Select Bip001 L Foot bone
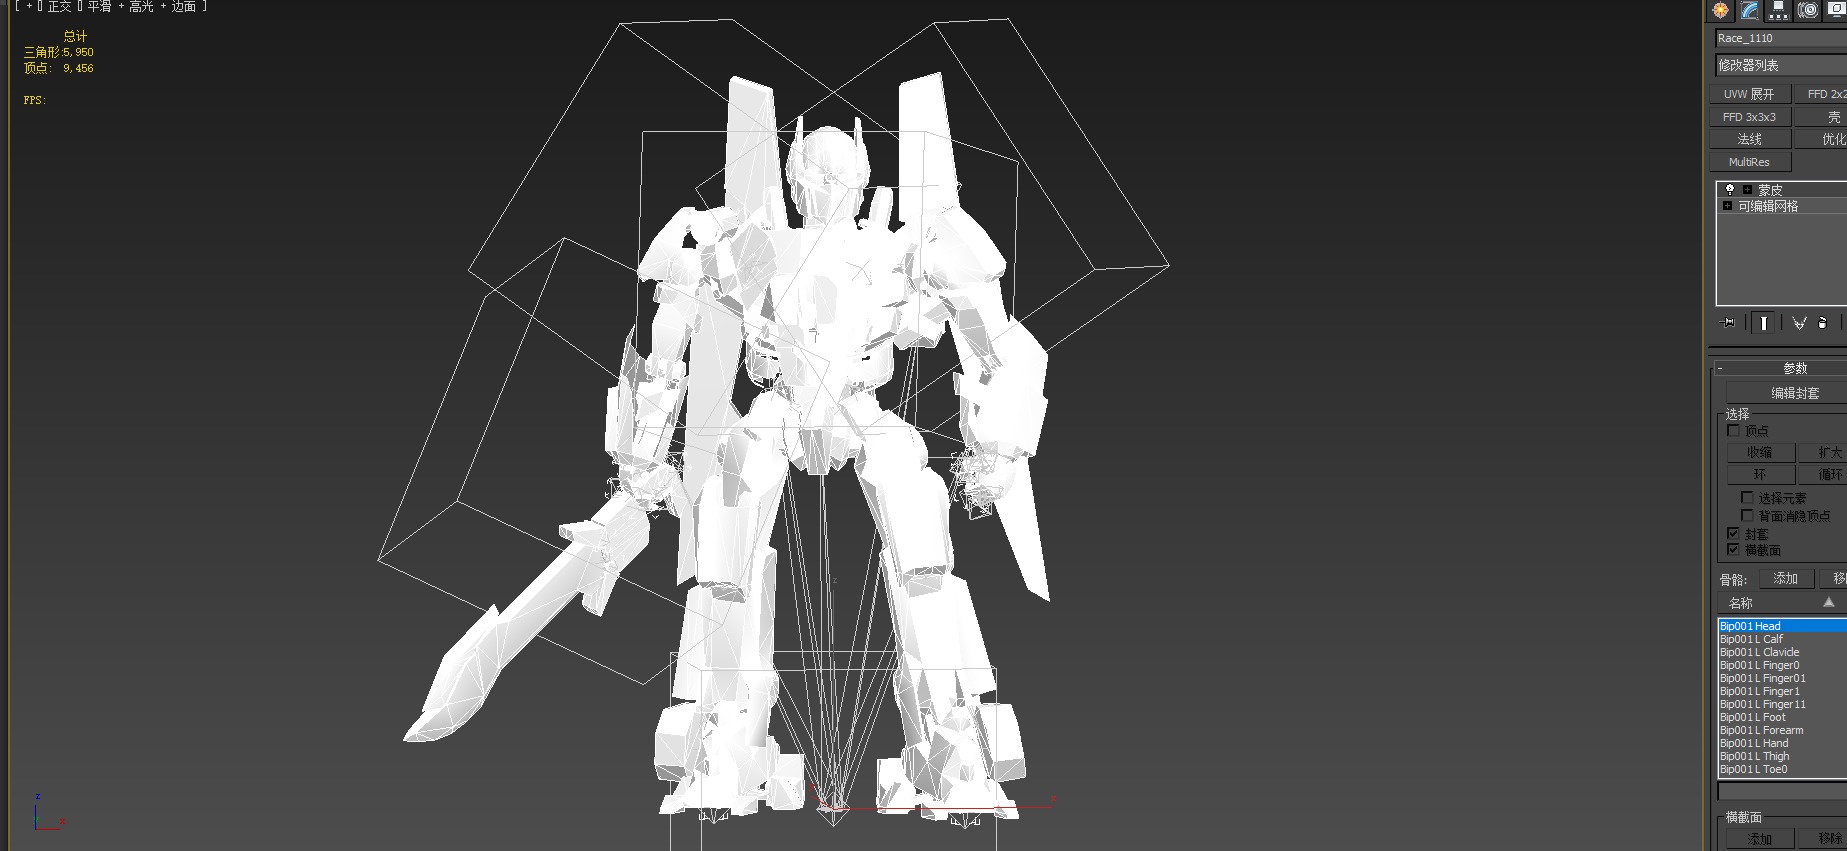 pos(1782,717)
